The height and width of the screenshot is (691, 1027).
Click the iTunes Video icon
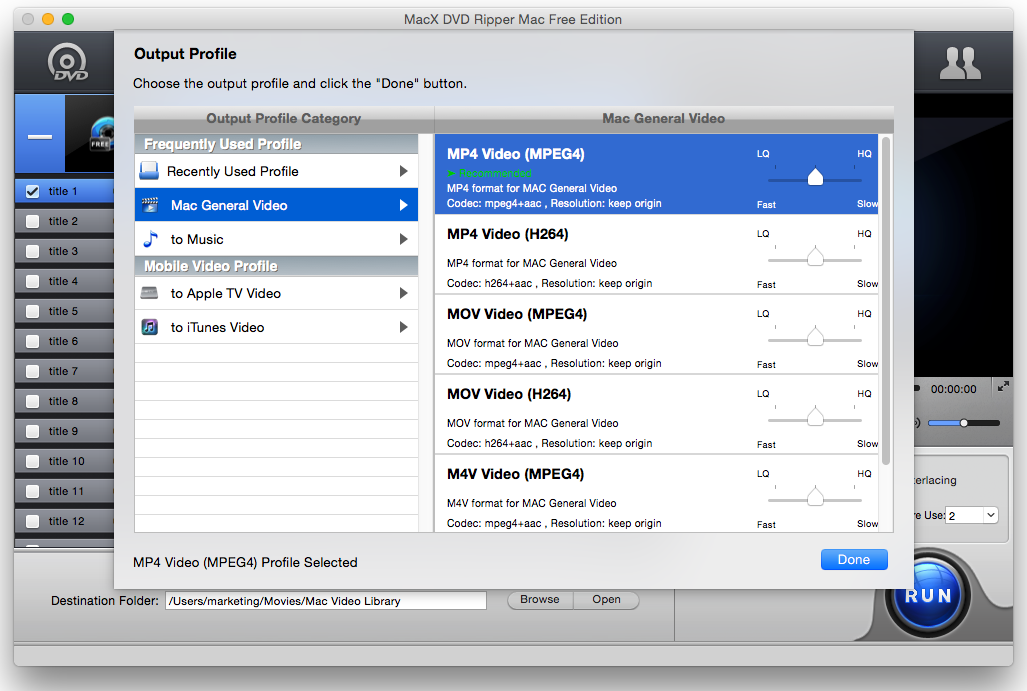pos(149,327)
